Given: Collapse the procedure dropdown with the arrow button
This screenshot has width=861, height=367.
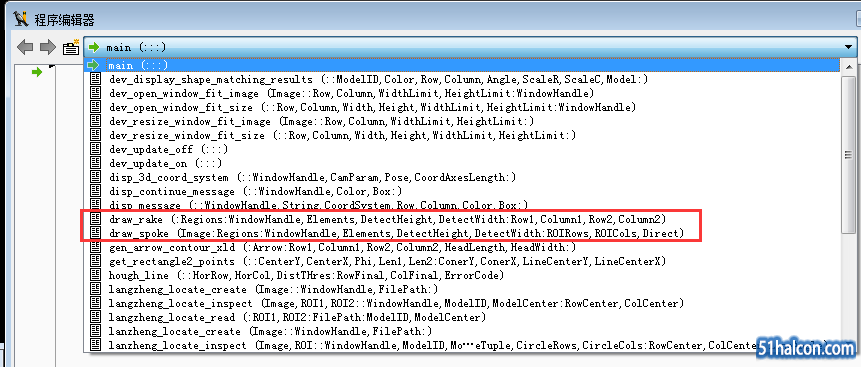Looking at the screenshot, I should click(x=849, y=47).
